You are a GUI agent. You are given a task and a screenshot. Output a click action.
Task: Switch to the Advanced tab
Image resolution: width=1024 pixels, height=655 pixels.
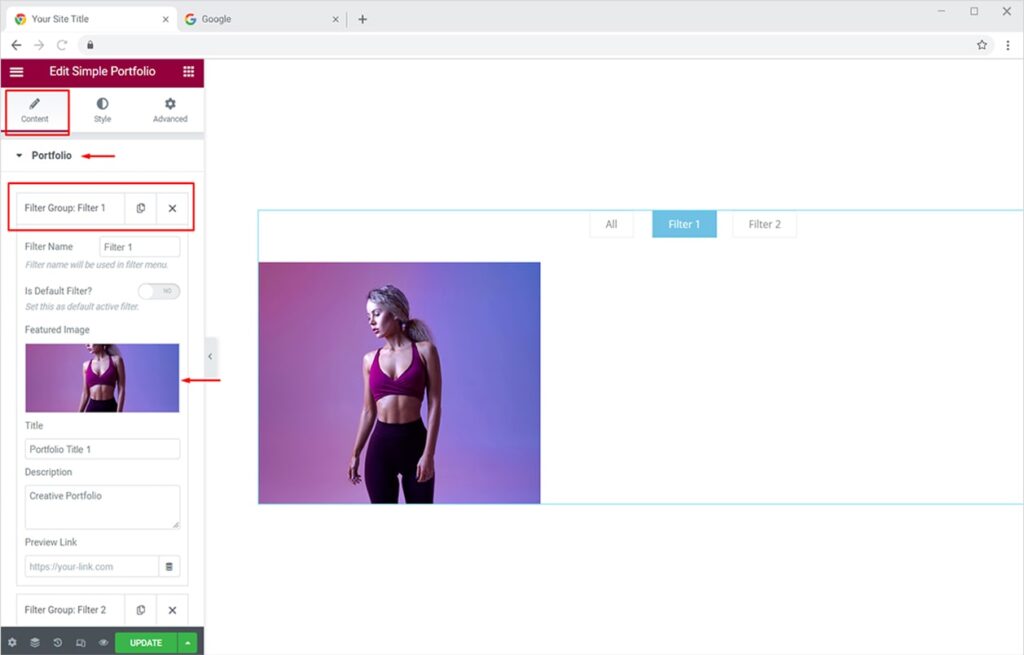tap(170, 110)
